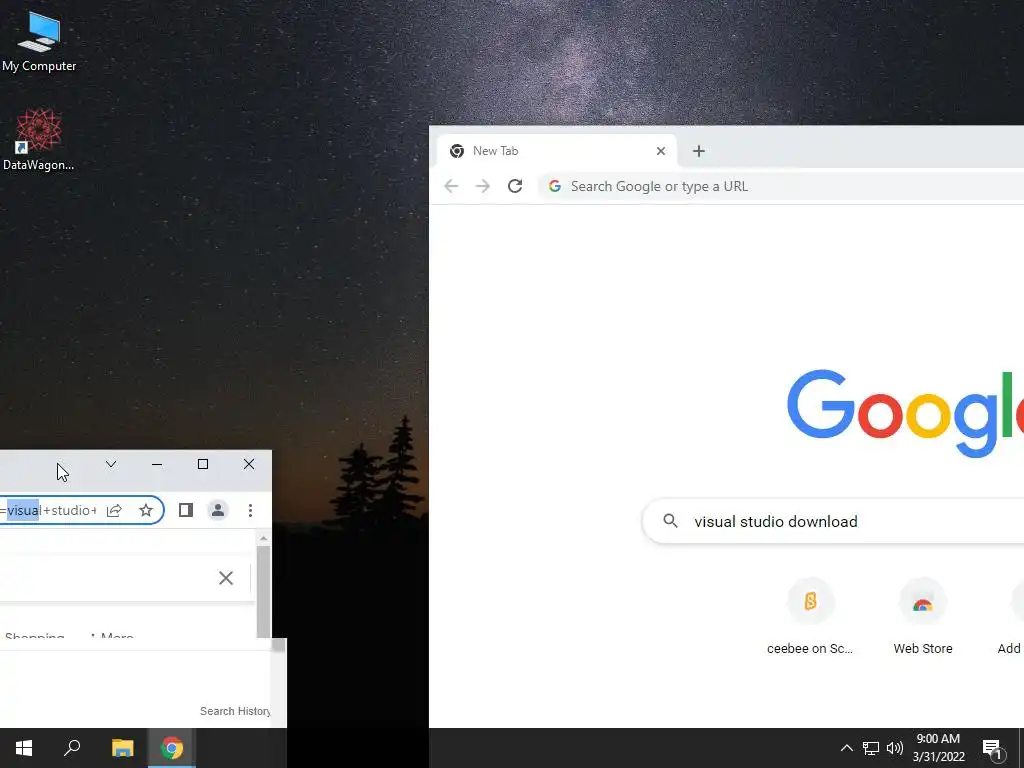Open the Windows Start menu
This screenshot has width=1024, height=768.
point(24,748)
